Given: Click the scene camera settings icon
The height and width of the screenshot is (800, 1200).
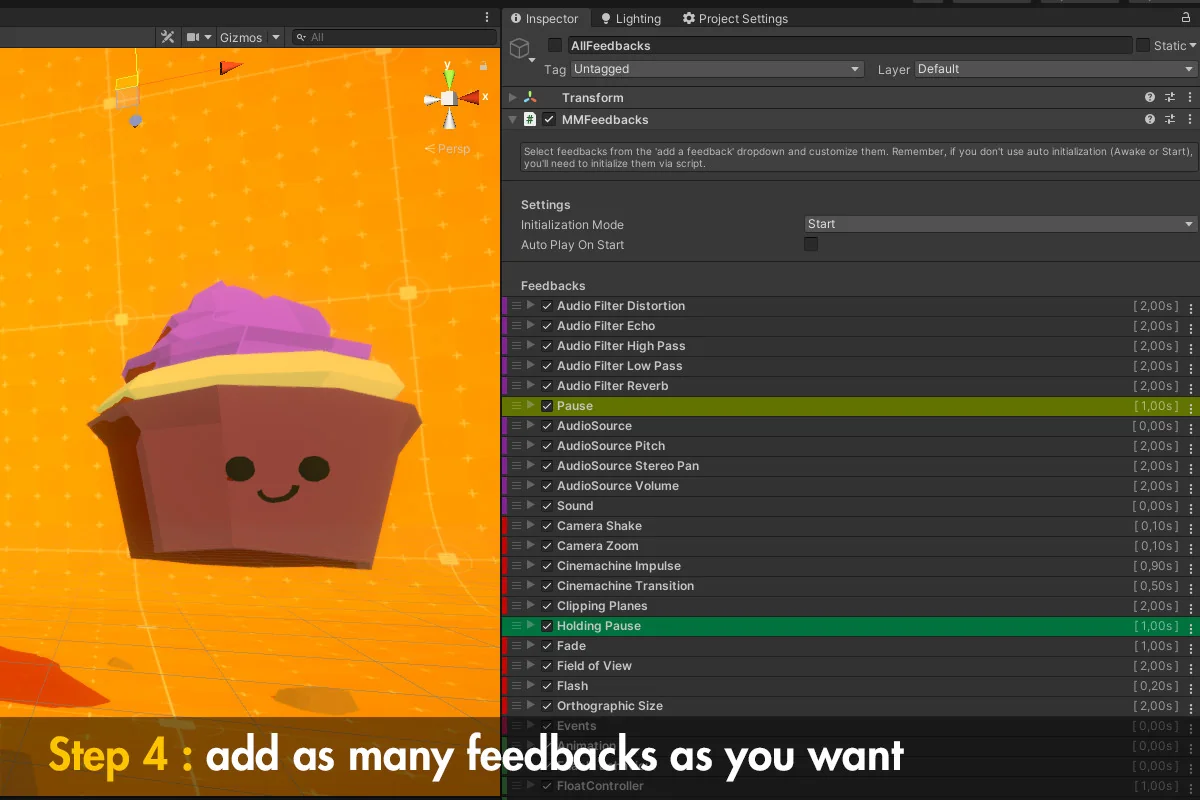Looking at the screenshot, I should [x=193, y=37].
